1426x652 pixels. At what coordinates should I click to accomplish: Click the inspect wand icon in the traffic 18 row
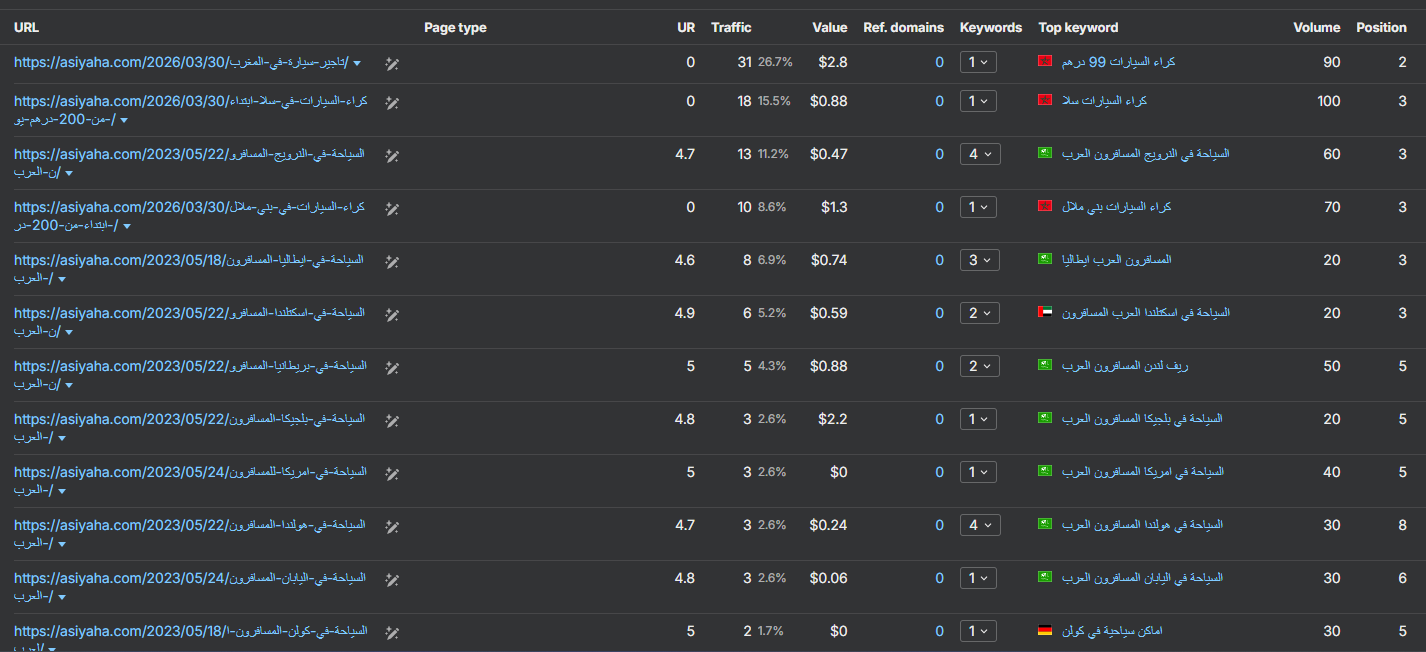pyautogui.click(x=393, y=102)
